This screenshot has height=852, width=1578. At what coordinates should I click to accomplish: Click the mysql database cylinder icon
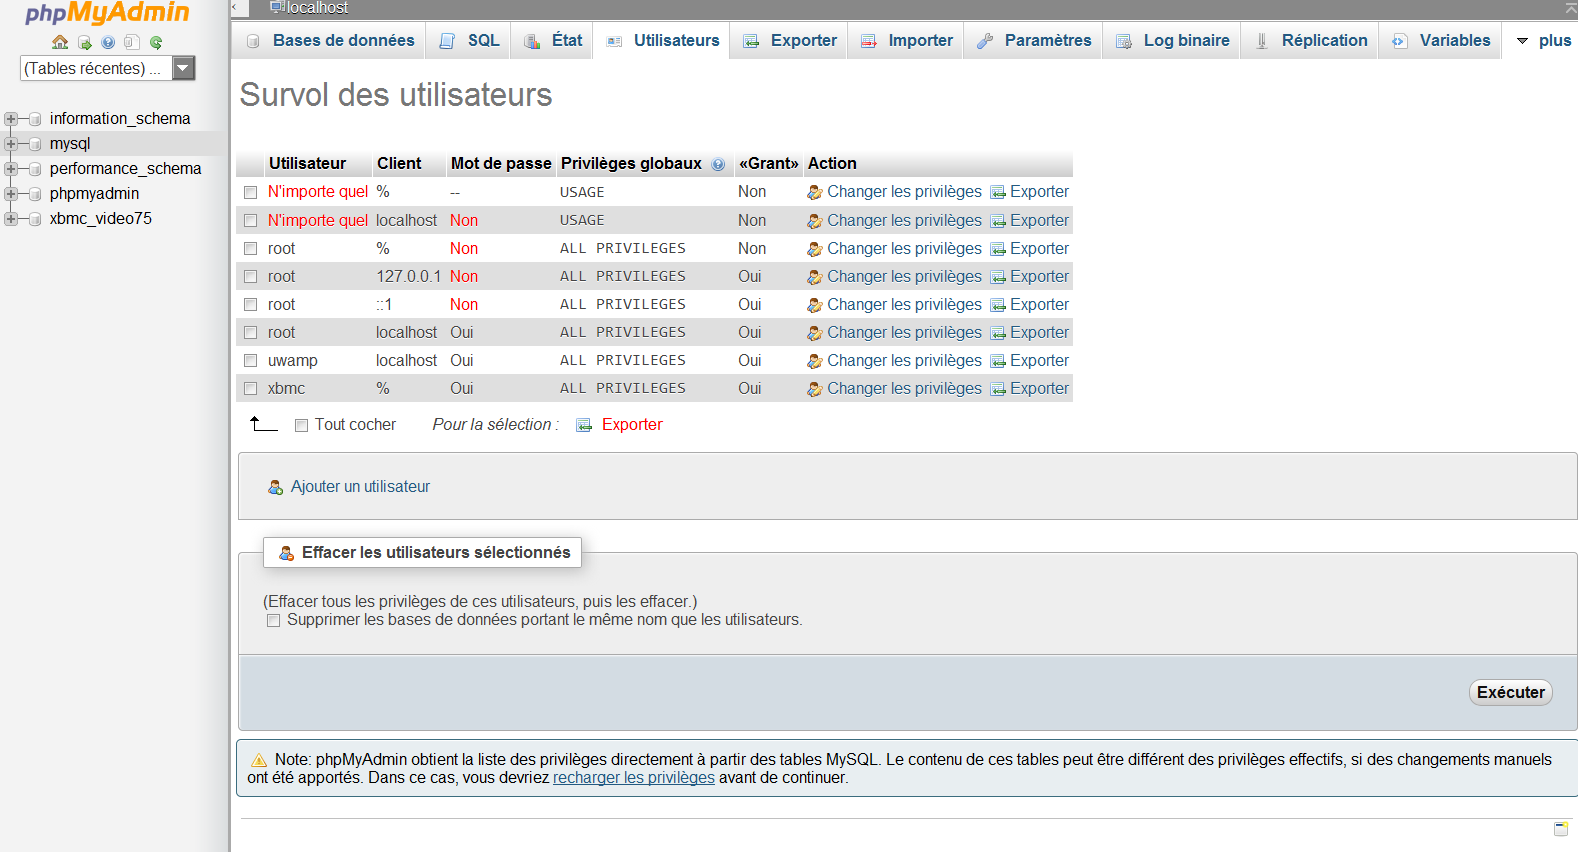[x=35, y=144]
